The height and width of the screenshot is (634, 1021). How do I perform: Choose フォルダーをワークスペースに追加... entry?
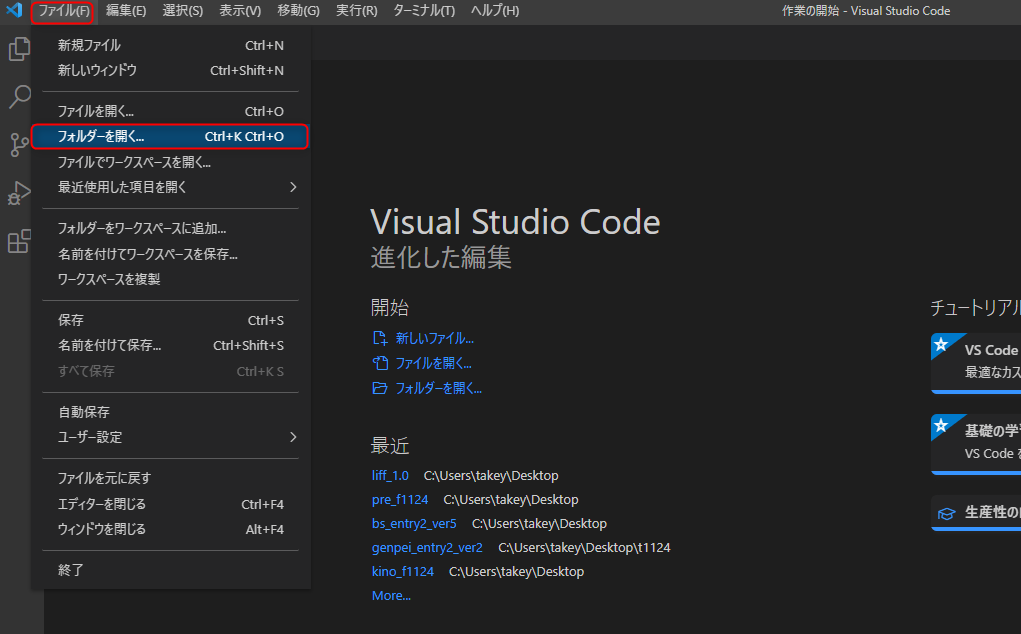171,228
